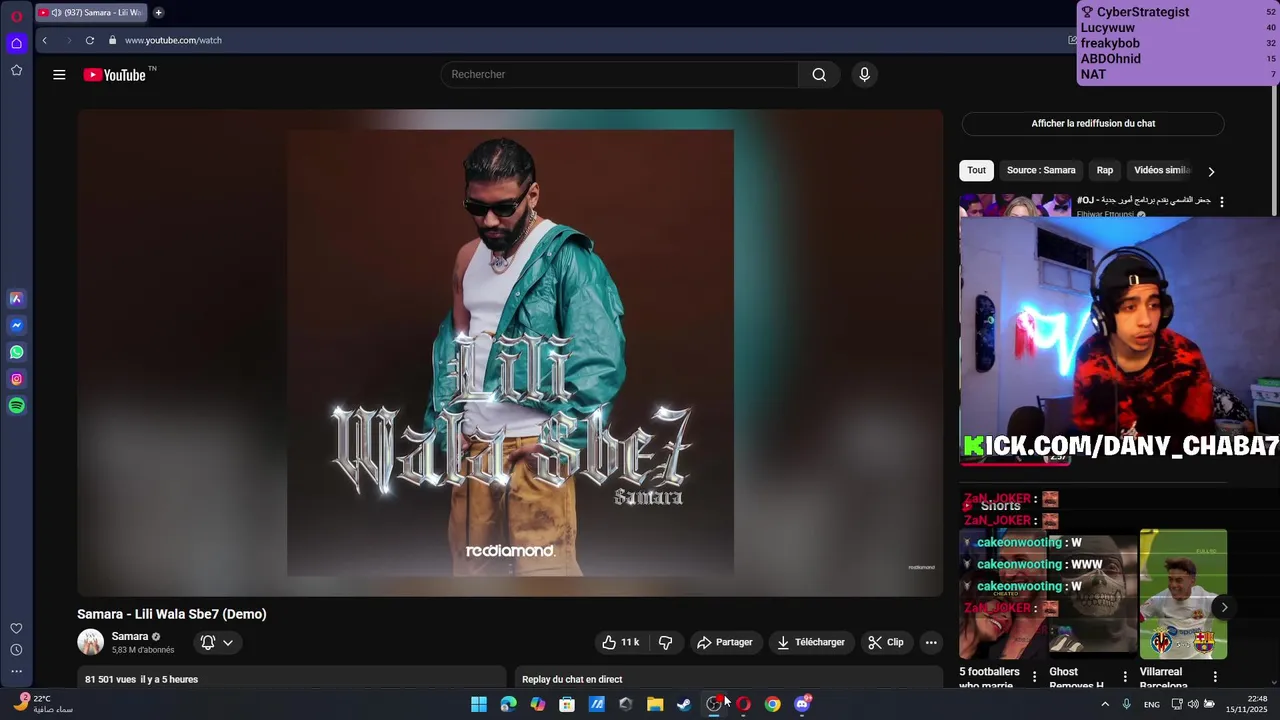Open Google Chrome in the taskbar
Screen dimensions: 1280x720
(772, 704)
